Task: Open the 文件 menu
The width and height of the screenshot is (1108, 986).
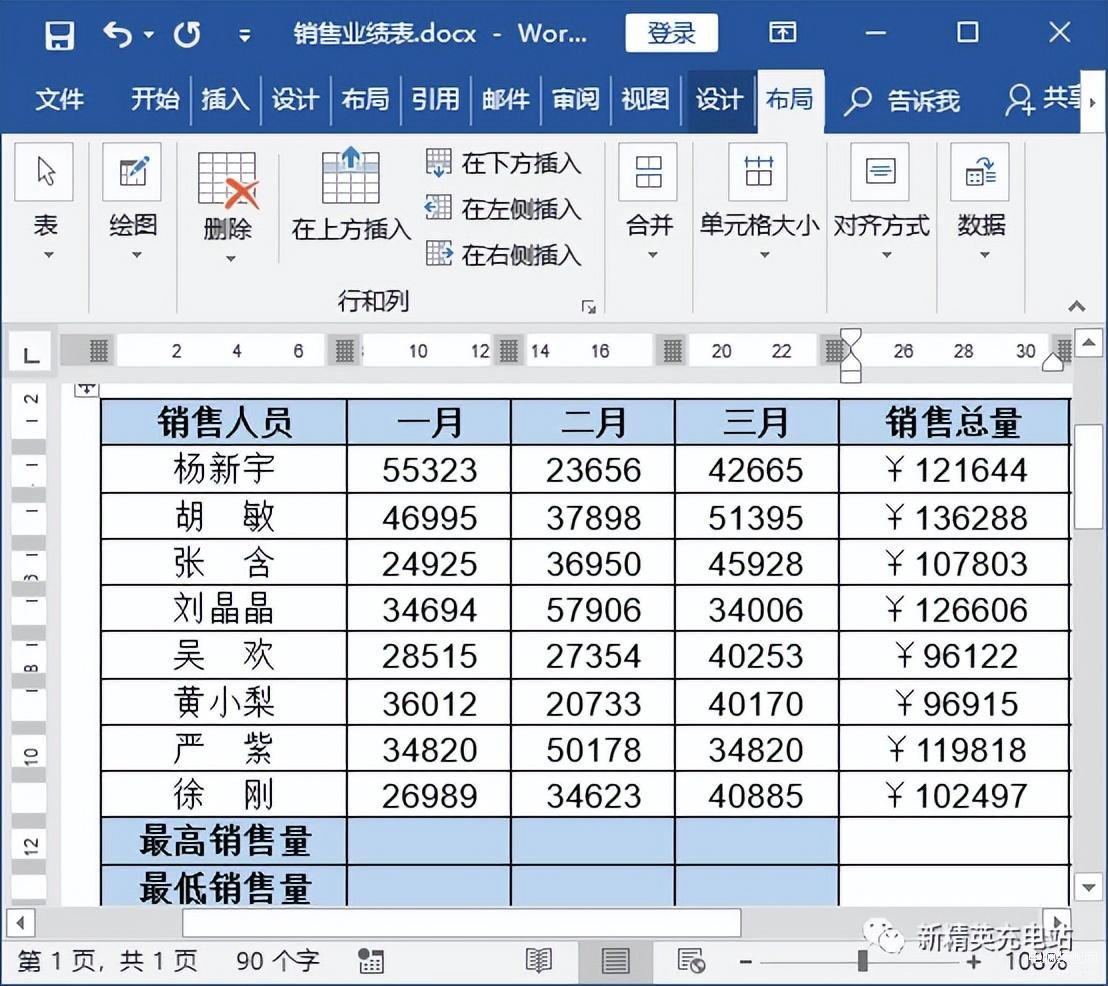Action: [59, 99]
